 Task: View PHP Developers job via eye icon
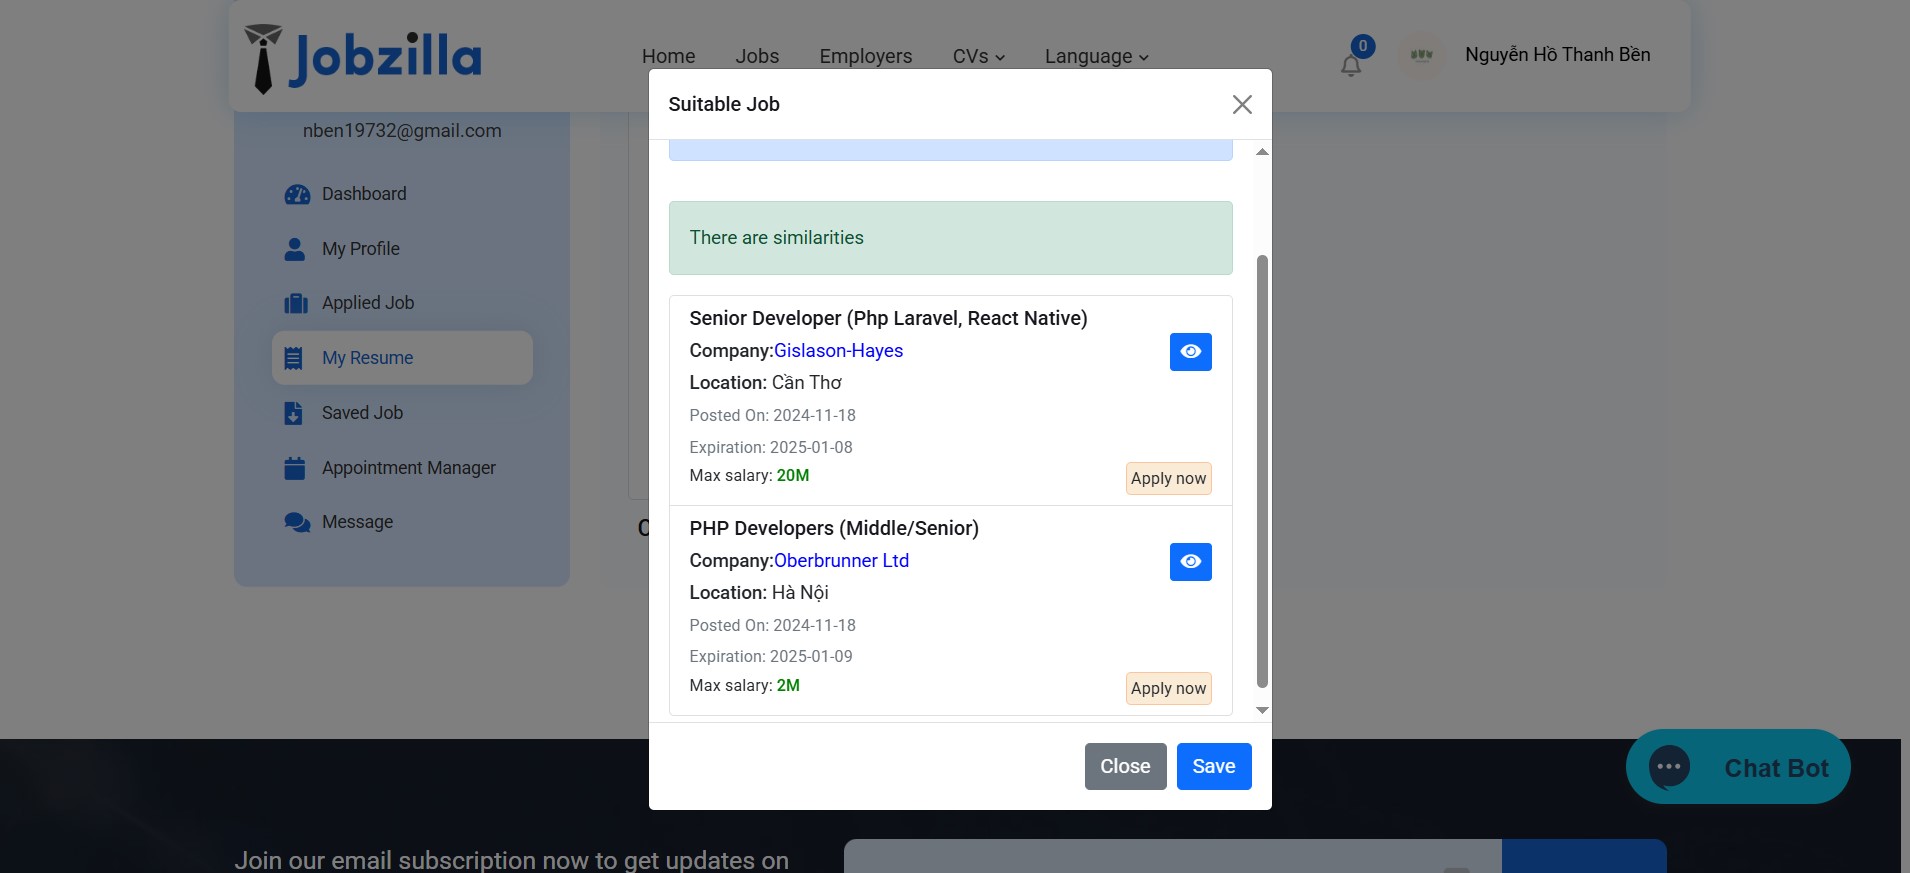tap(1190, 562)
